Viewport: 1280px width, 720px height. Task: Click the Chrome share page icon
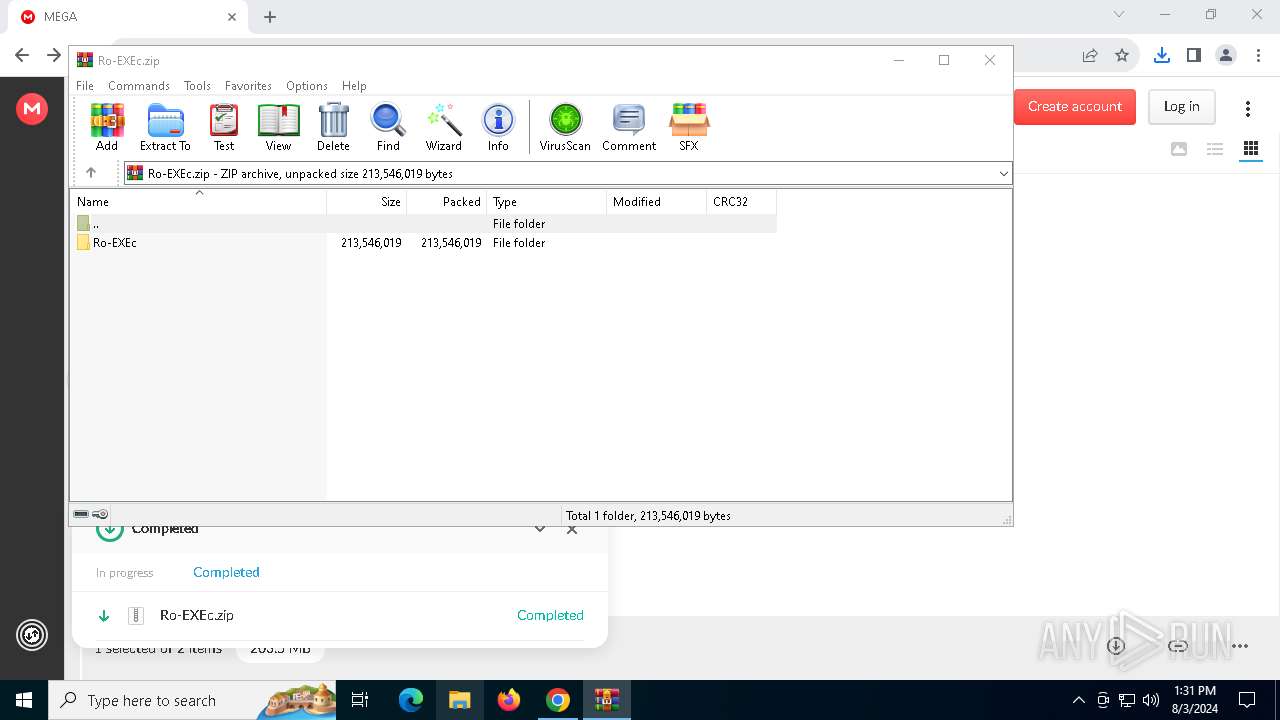coord(1090,55)
